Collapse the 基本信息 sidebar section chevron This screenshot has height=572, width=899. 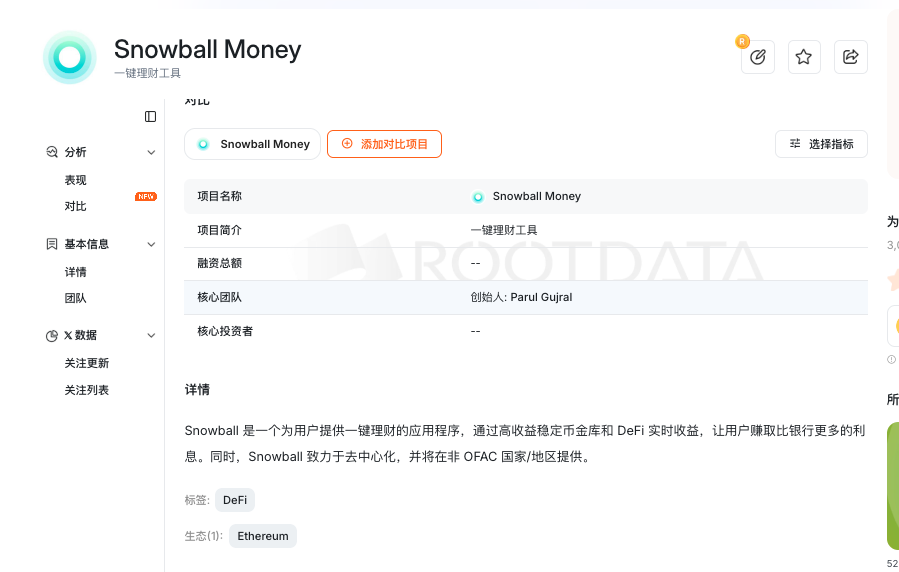pos(151,244)
